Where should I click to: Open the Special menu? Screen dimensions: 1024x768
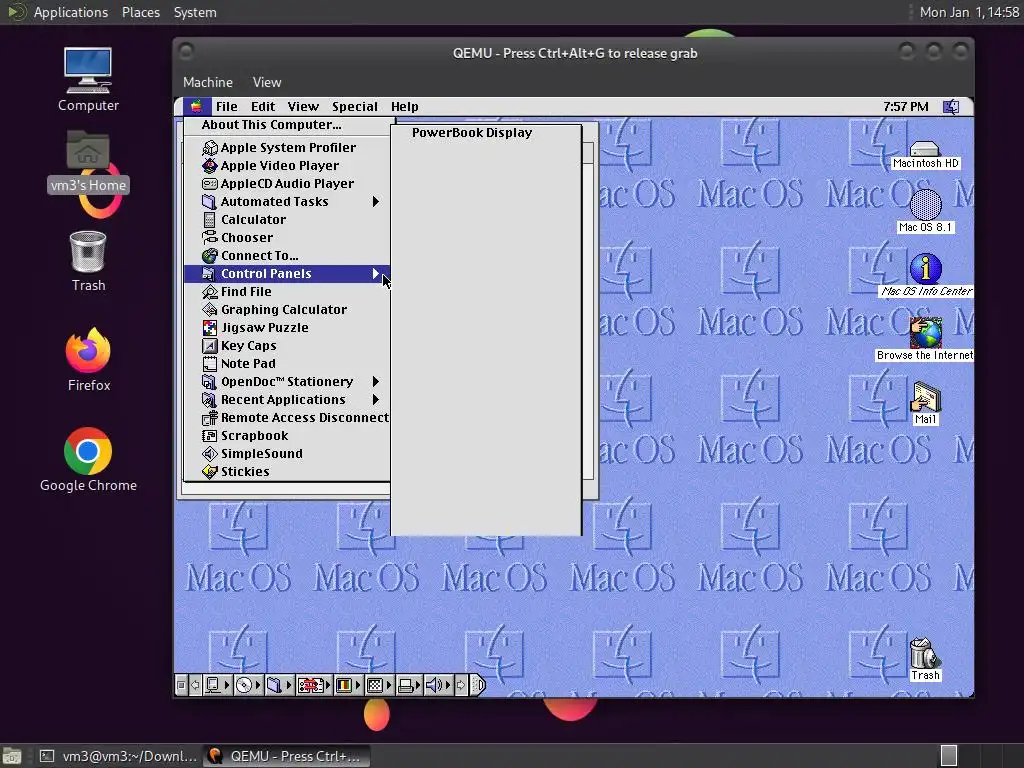tap(355, 106)
